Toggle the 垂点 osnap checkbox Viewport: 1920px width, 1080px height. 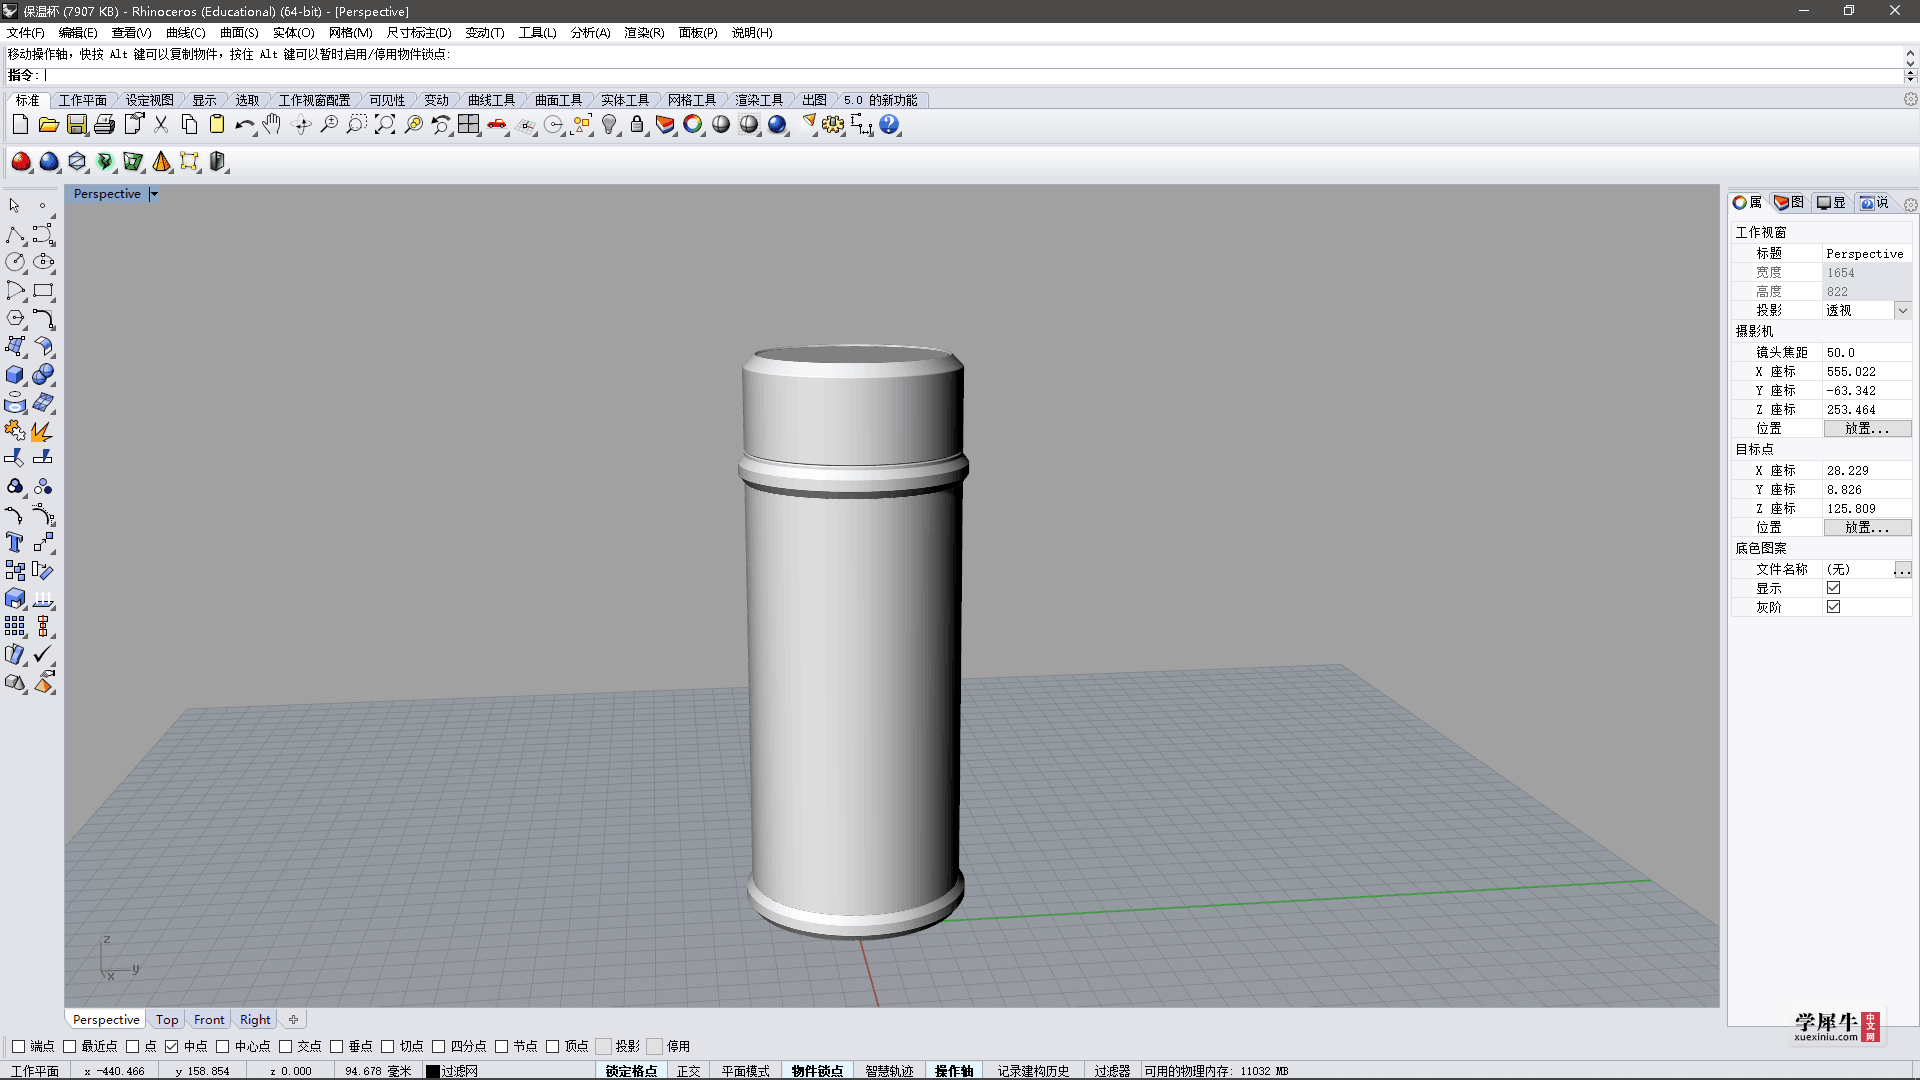pyautogui.click(x=336, y=1046)
